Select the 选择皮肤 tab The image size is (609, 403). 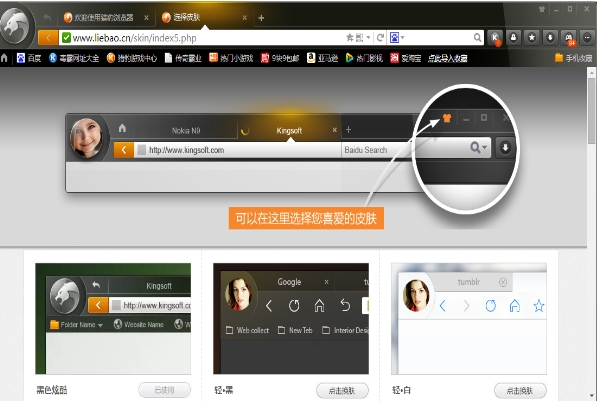[x=204, y=17]
